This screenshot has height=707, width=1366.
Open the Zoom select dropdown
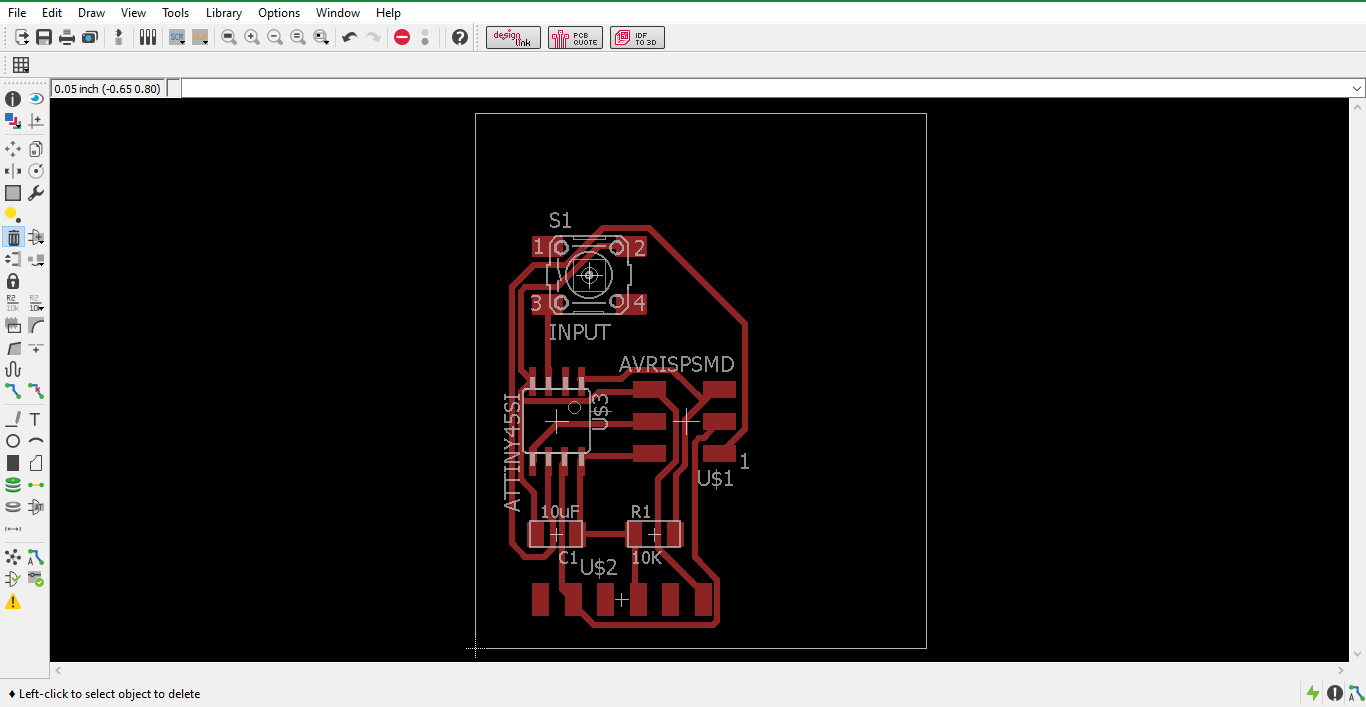tap(321, 37)
